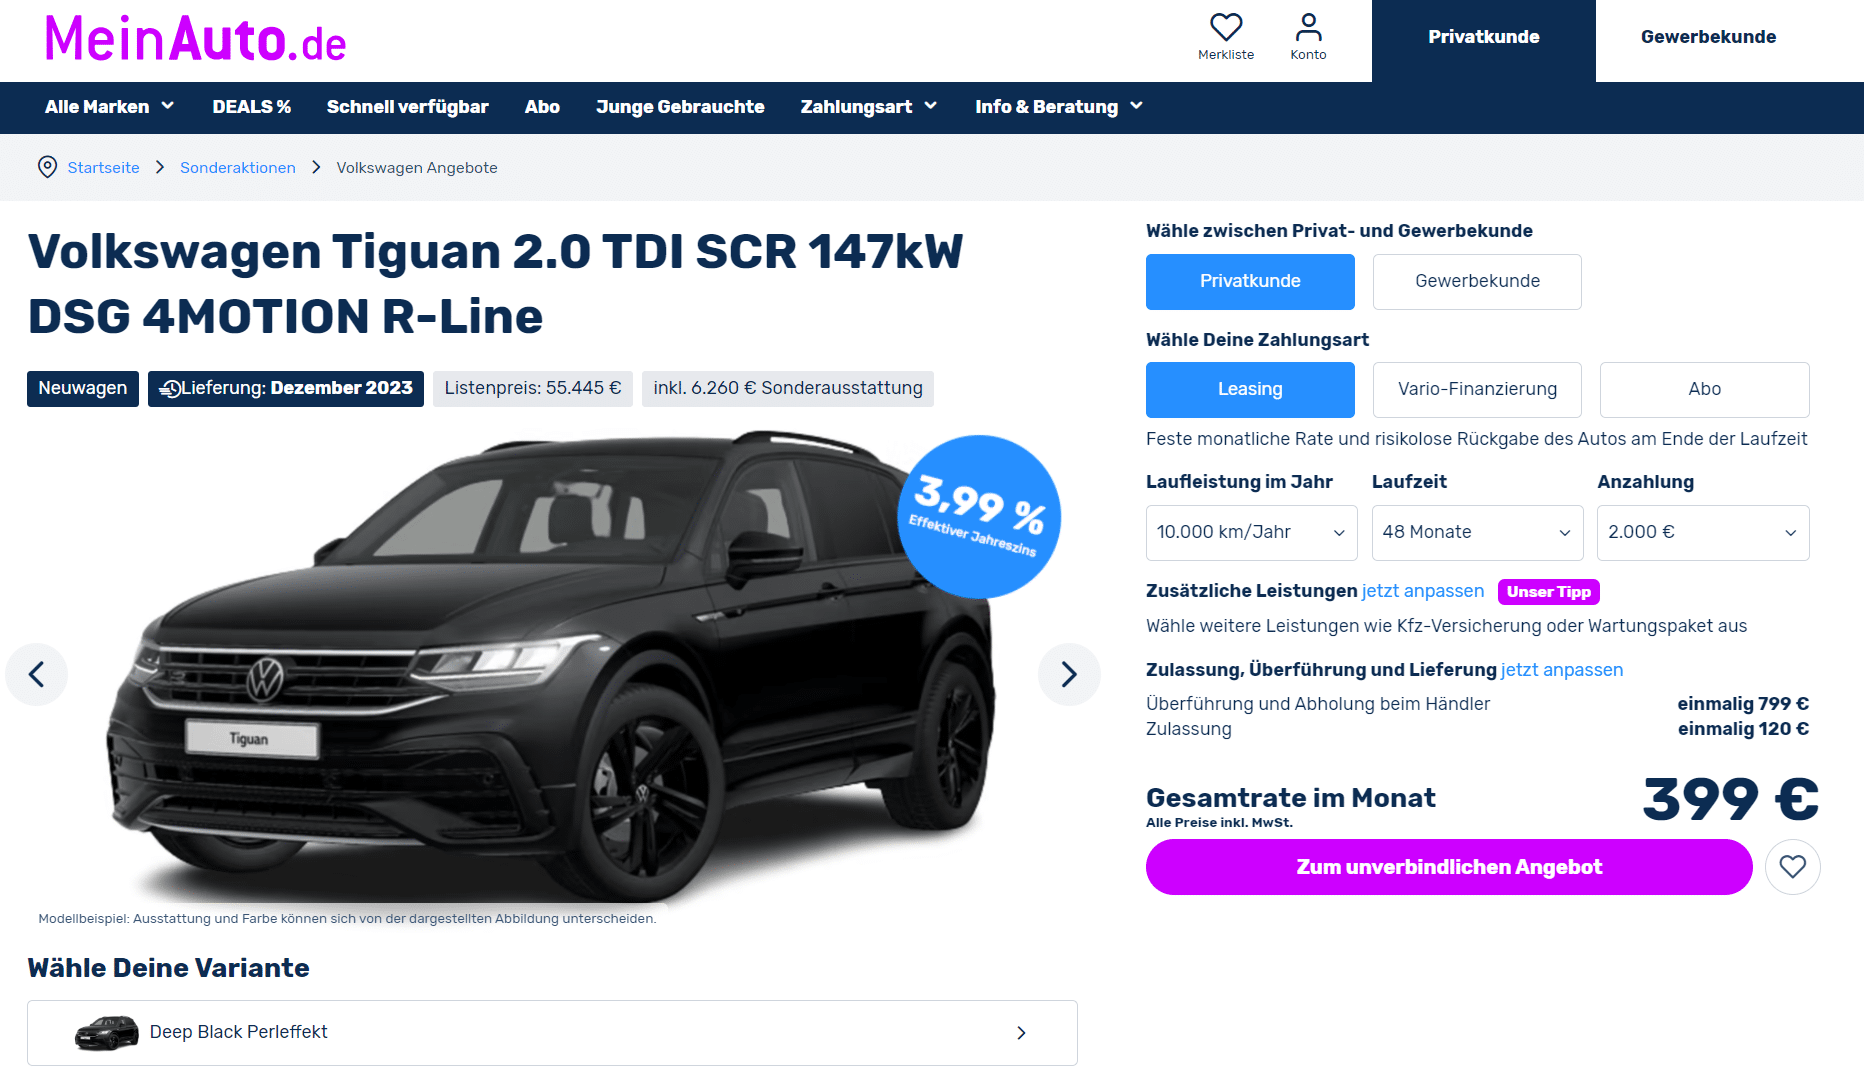
Task: Choose Abo as payment type
Action: (1704, 390)
